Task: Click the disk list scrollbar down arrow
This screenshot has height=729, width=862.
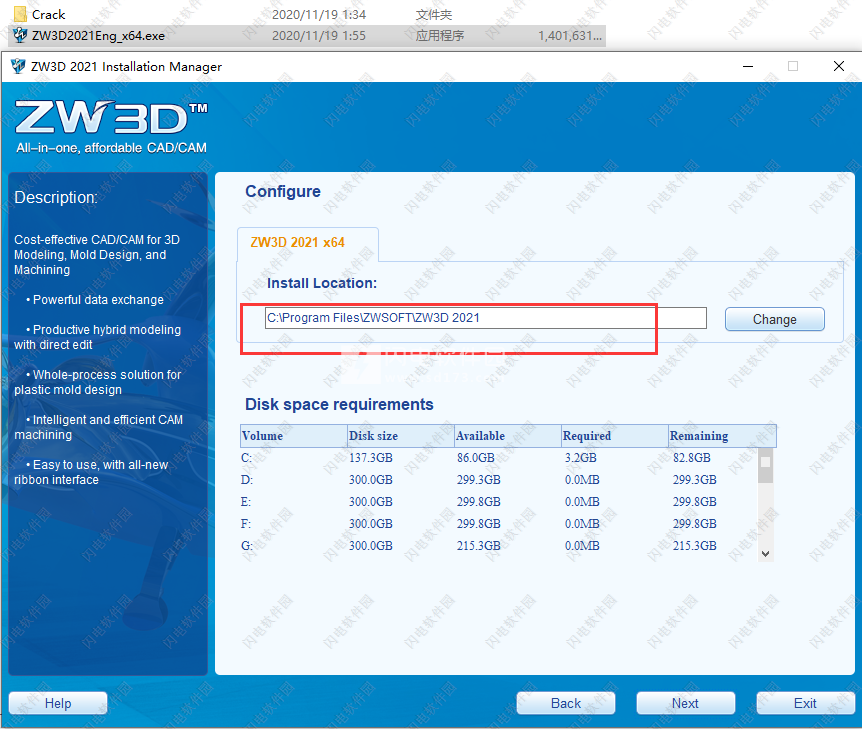Action: pos(765,554)
